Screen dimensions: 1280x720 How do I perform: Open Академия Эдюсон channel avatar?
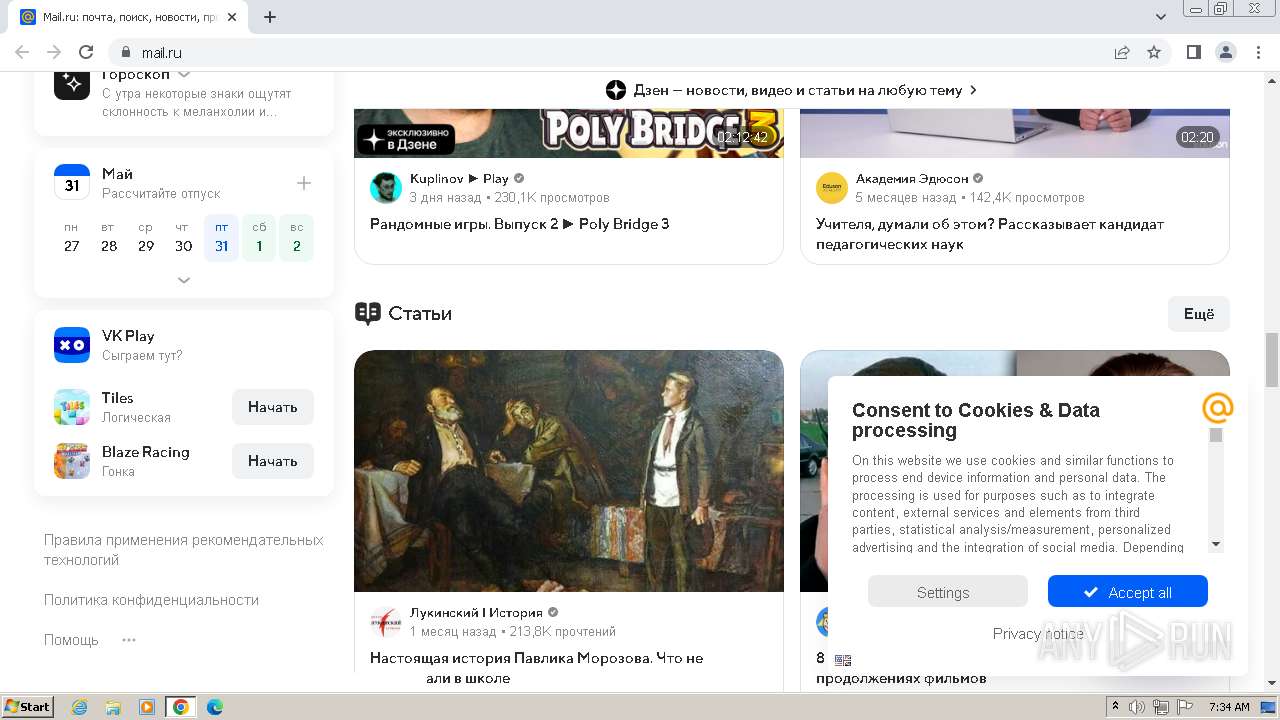point(832,187)
